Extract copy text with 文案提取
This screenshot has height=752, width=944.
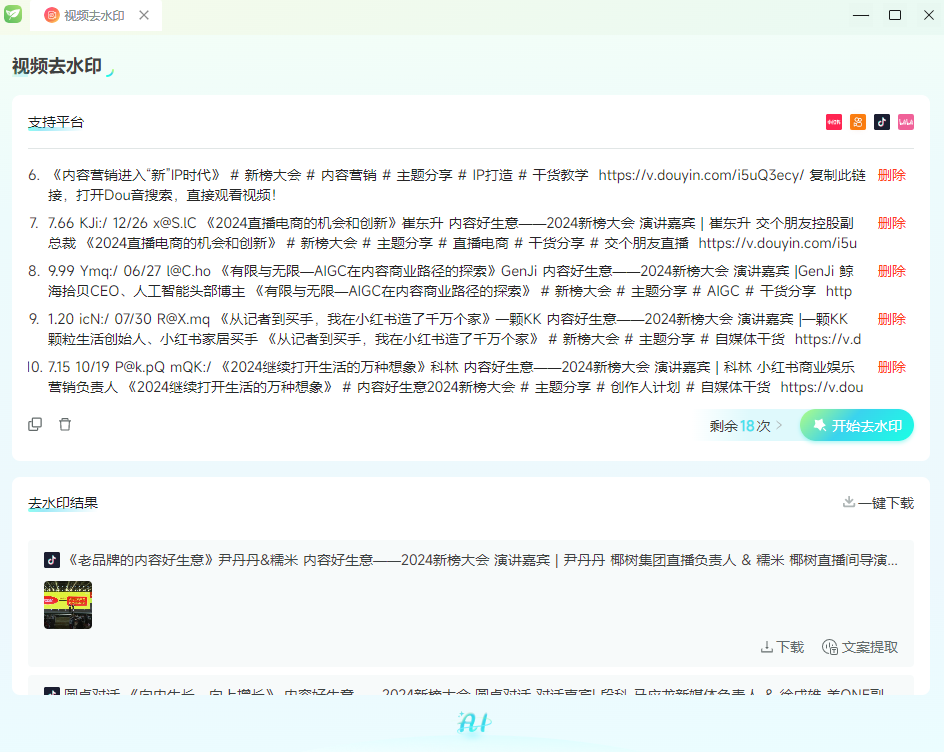(x=860, y=647)
